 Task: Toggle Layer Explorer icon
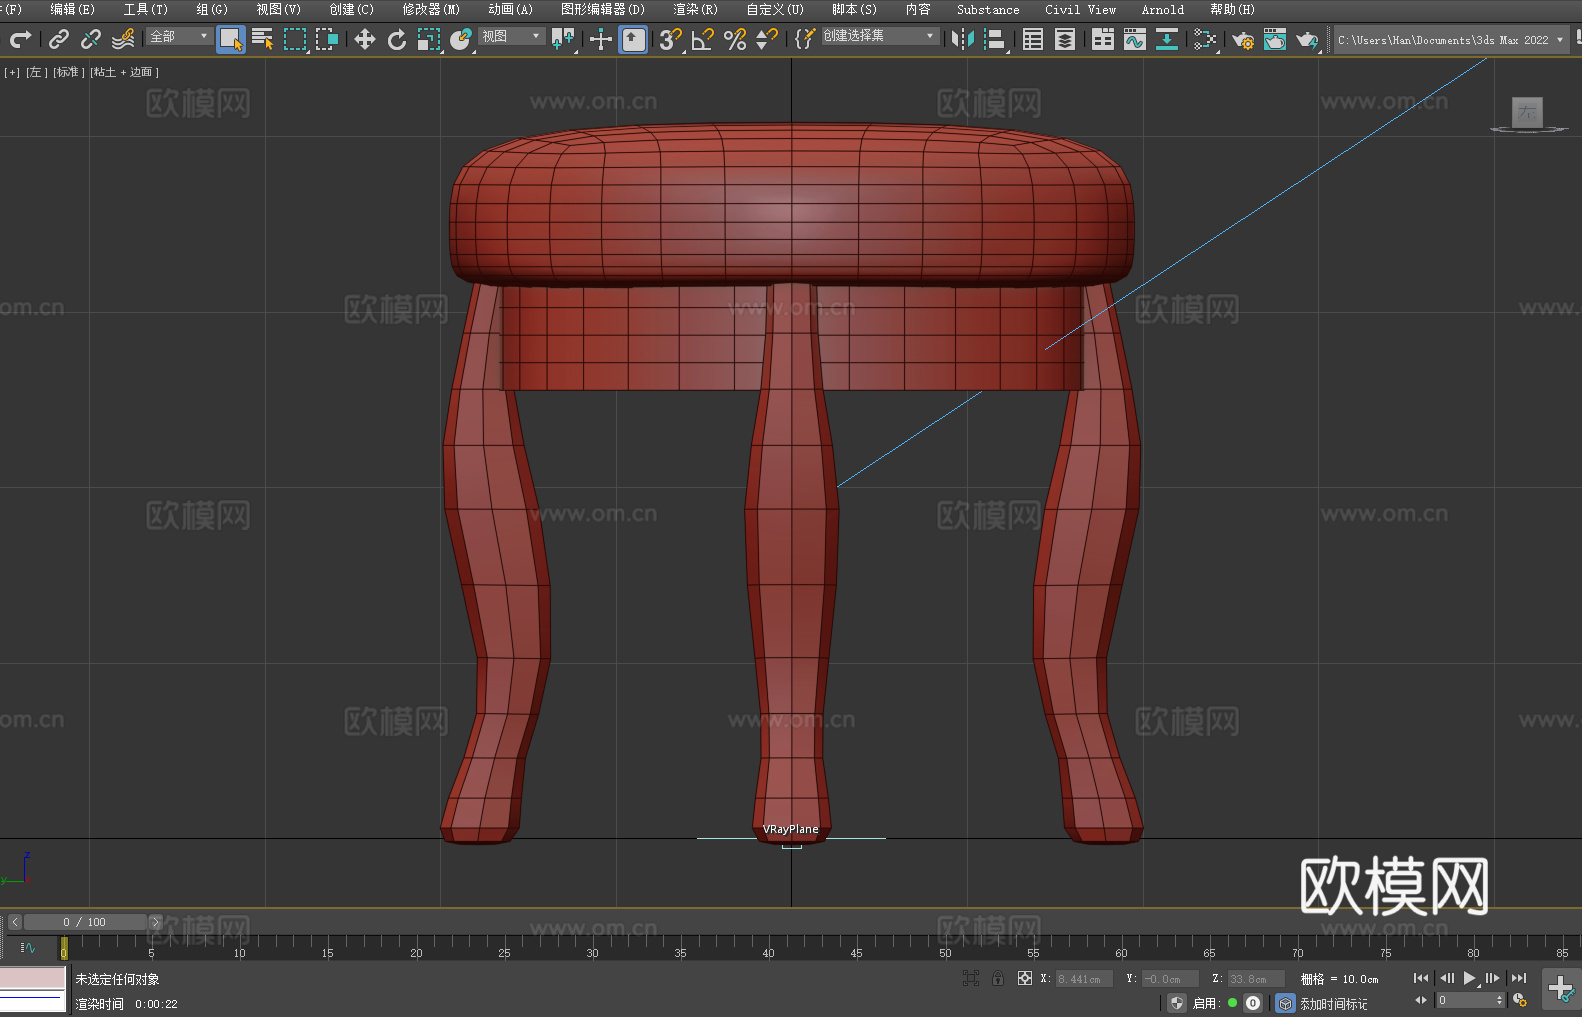pyautogui.click(x=1065, y=39)
